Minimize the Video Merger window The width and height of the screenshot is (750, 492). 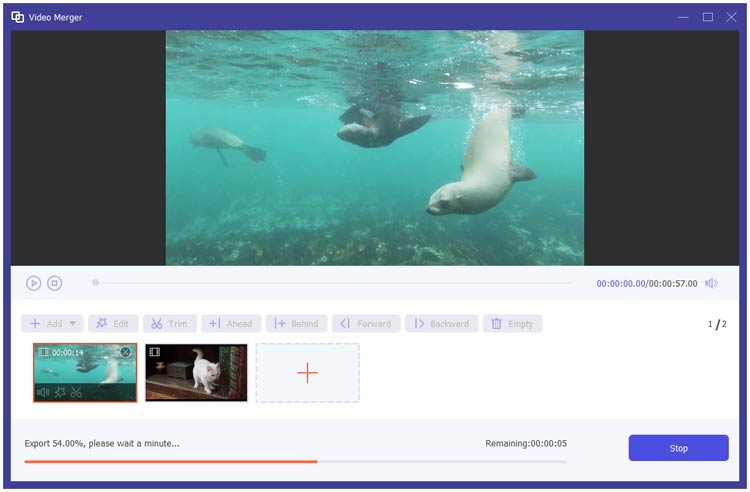[683, 17]
